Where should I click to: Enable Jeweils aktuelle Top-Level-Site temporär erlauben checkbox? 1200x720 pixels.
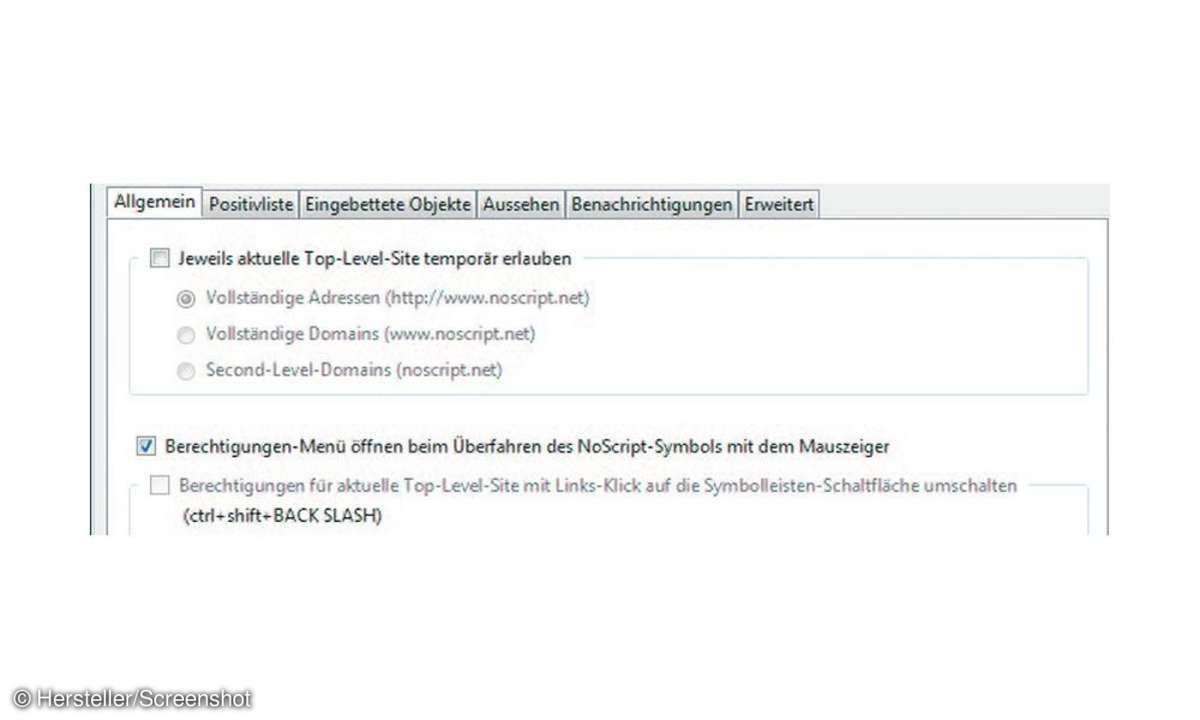[x=160, y=259]
